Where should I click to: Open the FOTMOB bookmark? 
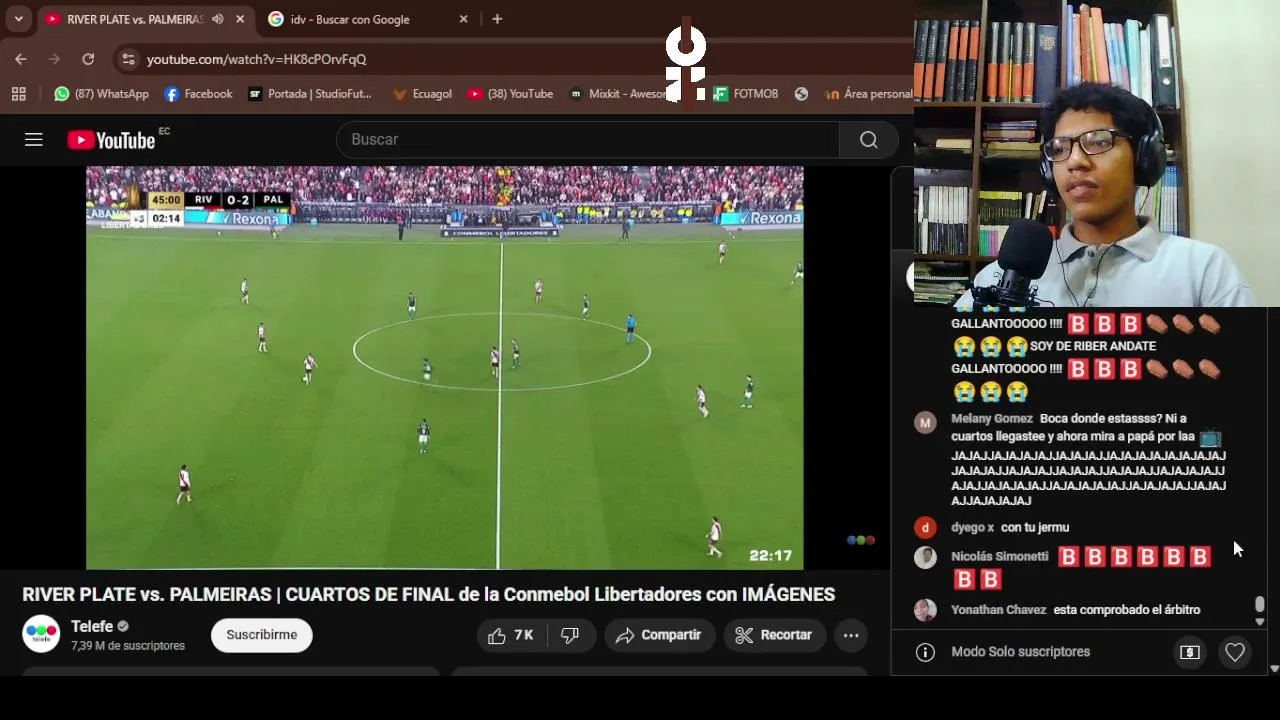[746, 94]
